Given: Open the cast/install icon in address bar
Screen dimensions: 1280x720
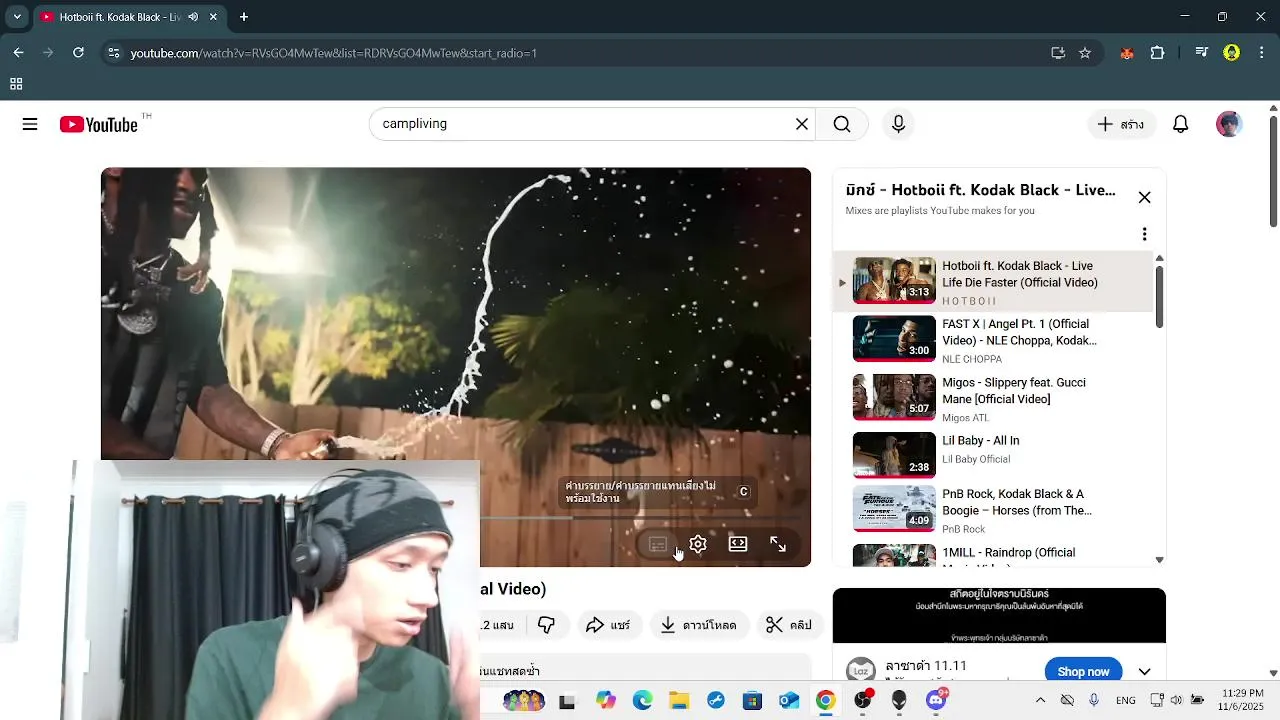Looking at the screenshot, I should [1058, 53].
